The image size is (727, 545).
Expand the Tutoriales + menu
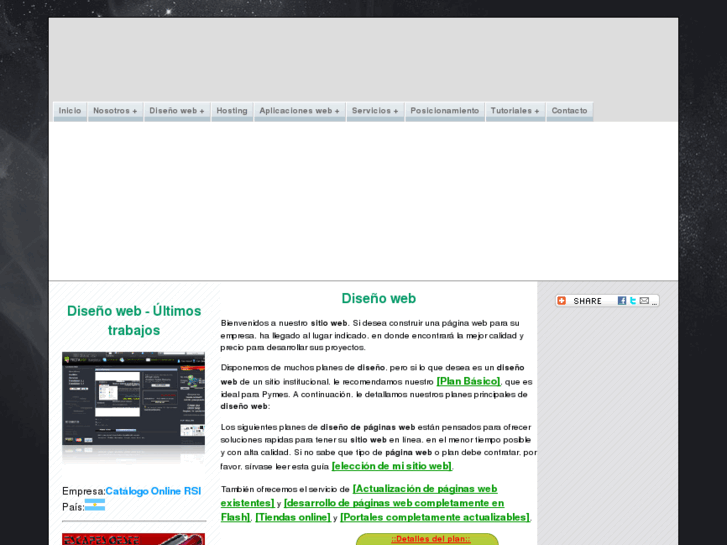pyautogui.click(x=515, y=111)
